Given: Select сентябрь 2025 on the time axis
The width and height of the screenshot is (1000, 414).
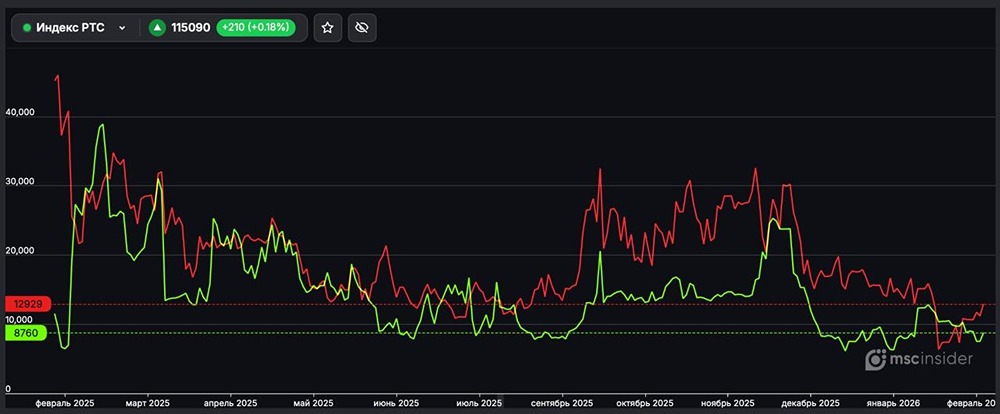Looking at the screenshot, I should click(563, 404).
